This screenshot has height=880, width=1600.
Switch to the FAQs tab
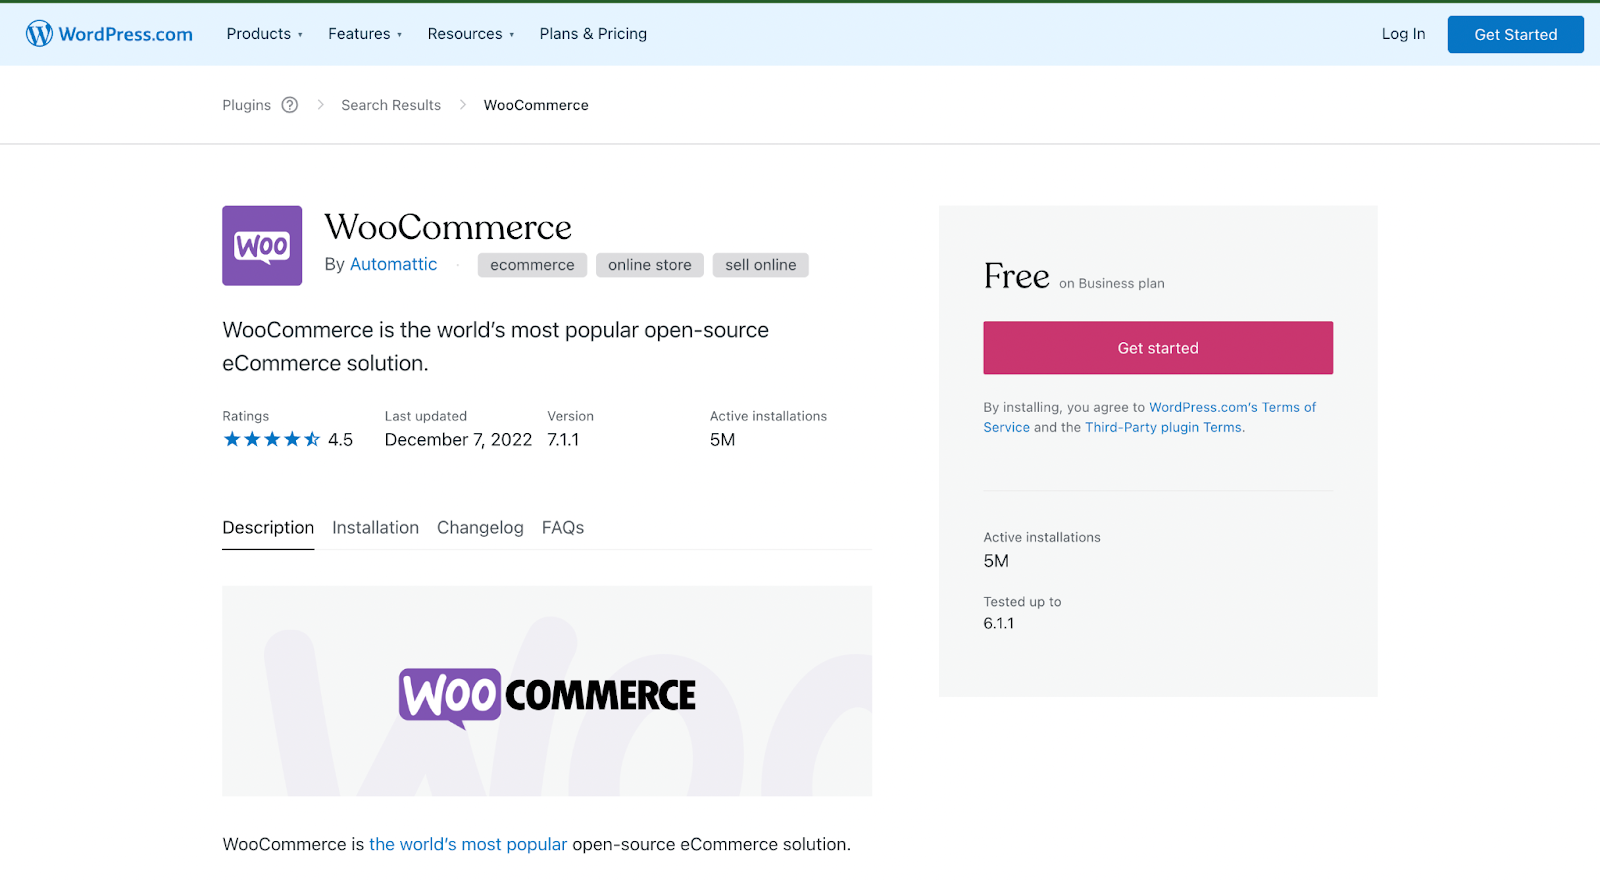563,528
